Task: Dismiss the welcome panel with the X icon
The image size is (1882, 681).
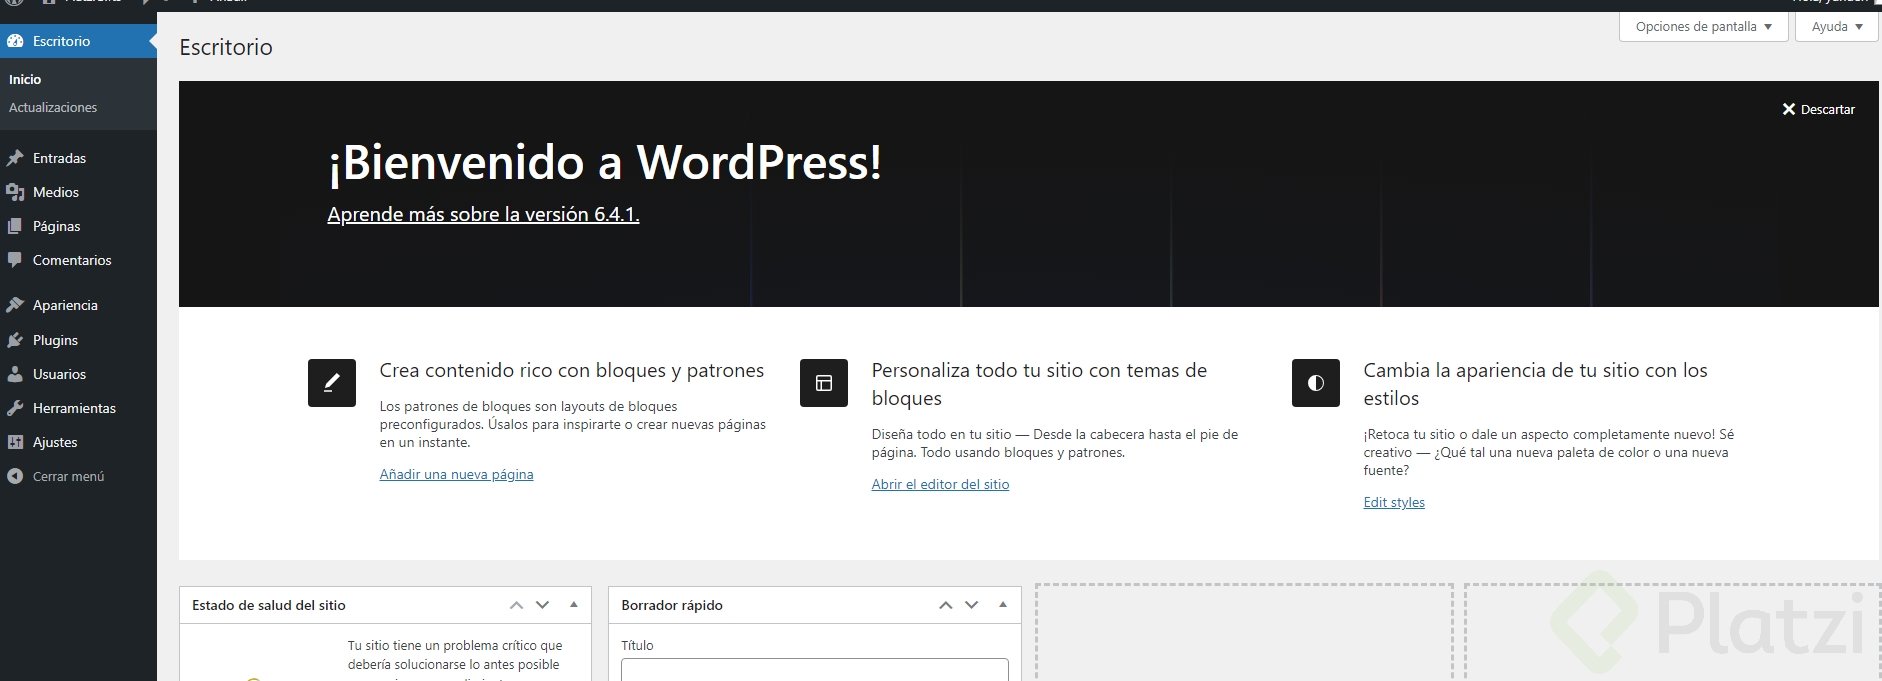Action: coord(1789,109)
